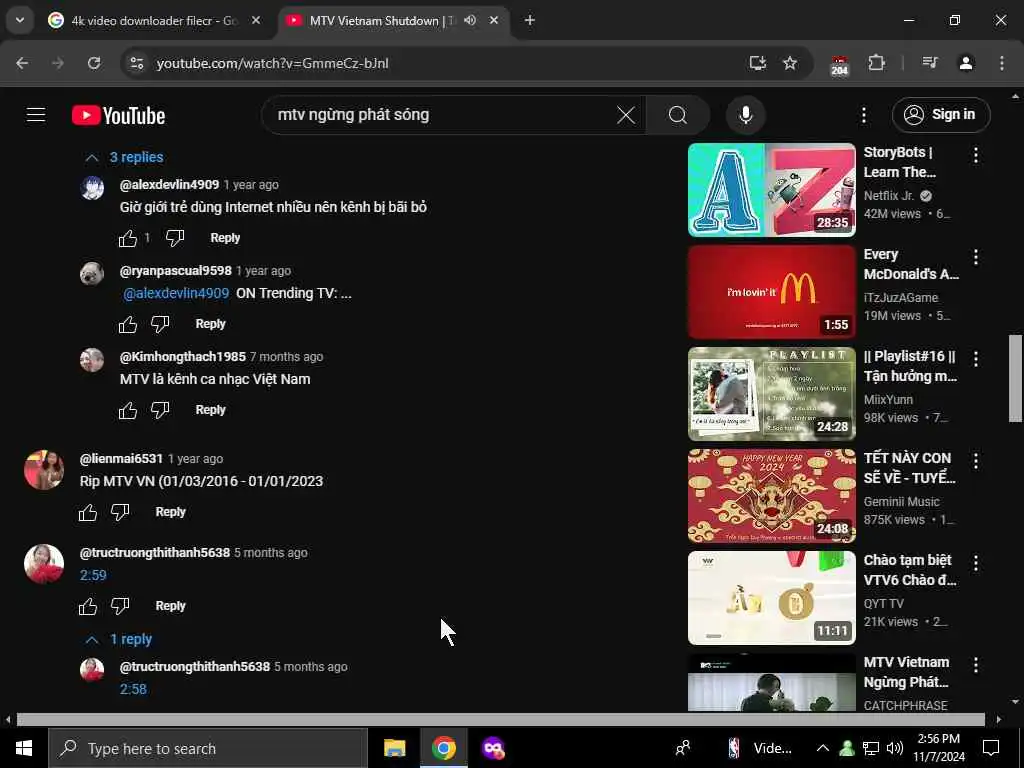Viewport: 1024px width, 768px height.
Task: Open options for StoryBots video
Action: [976, 155]
